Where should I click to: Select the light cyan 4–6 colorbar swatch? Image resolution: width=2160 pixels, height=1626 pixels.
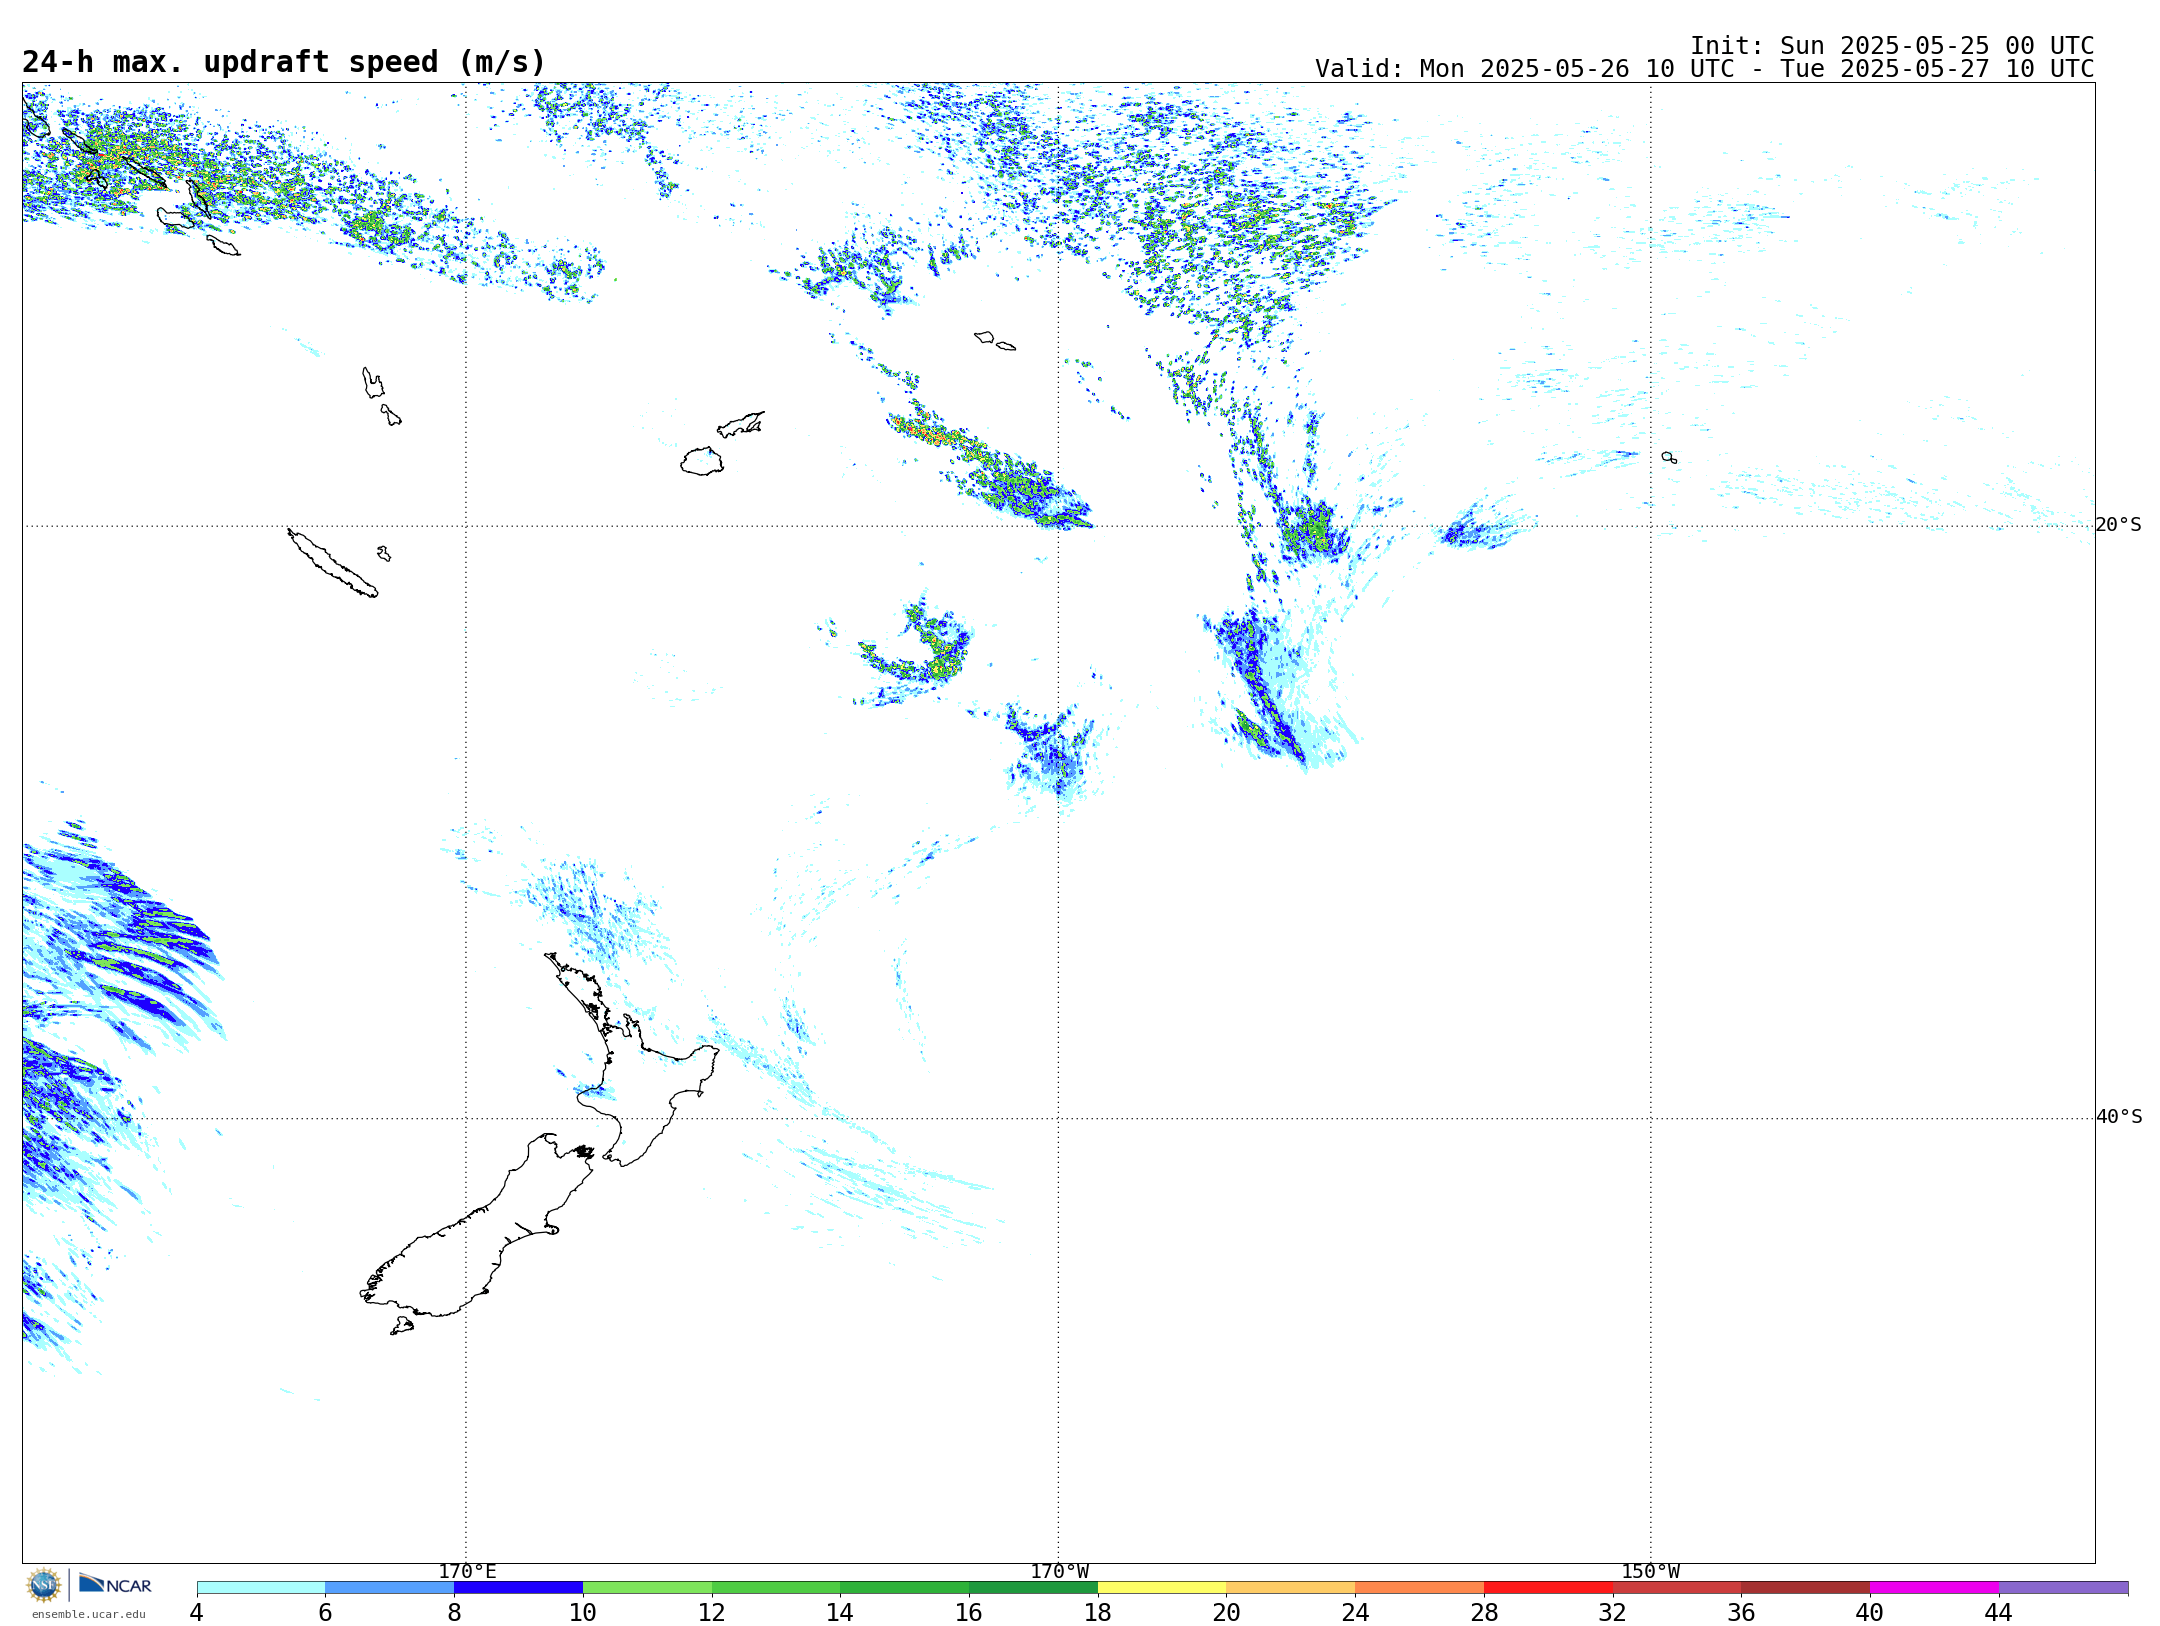pos(261,1587)
